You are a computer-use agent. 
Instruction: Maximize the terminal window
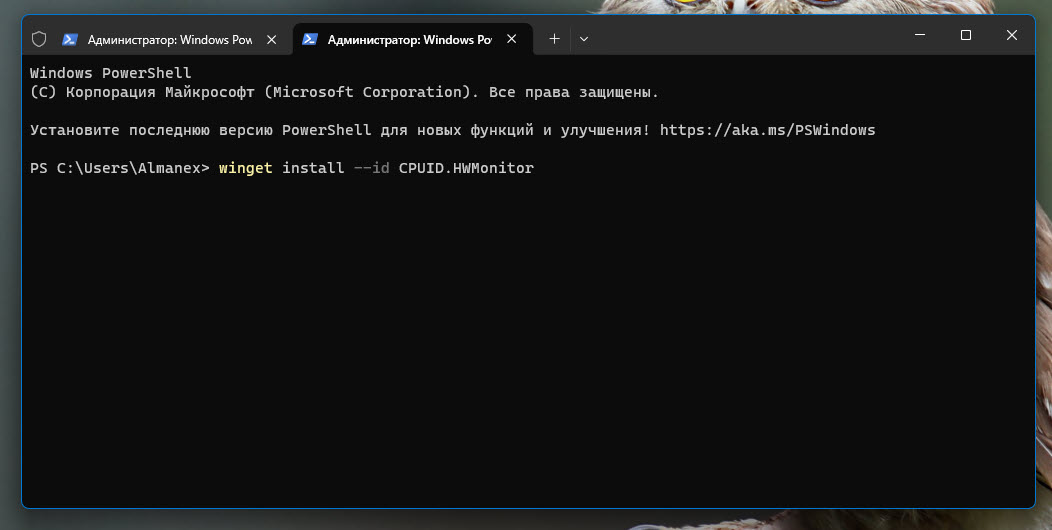(x=965, y=35)
